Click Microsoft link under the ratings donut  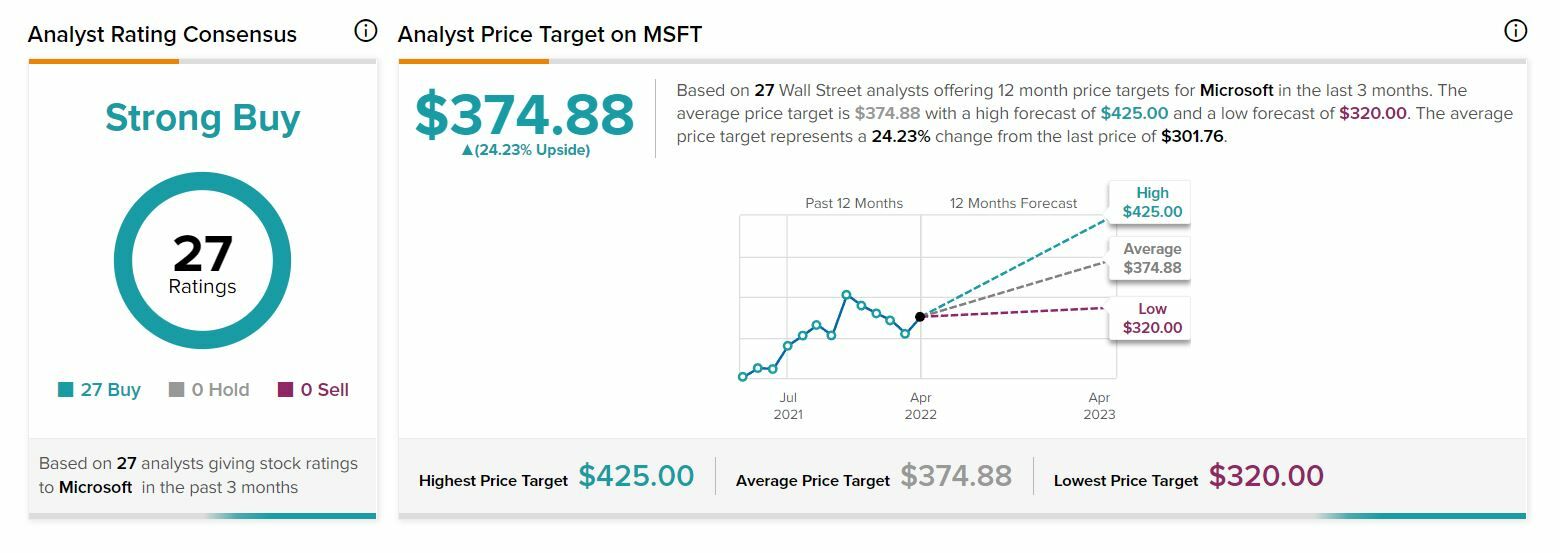pyautogui.click(x=96, y=487)
